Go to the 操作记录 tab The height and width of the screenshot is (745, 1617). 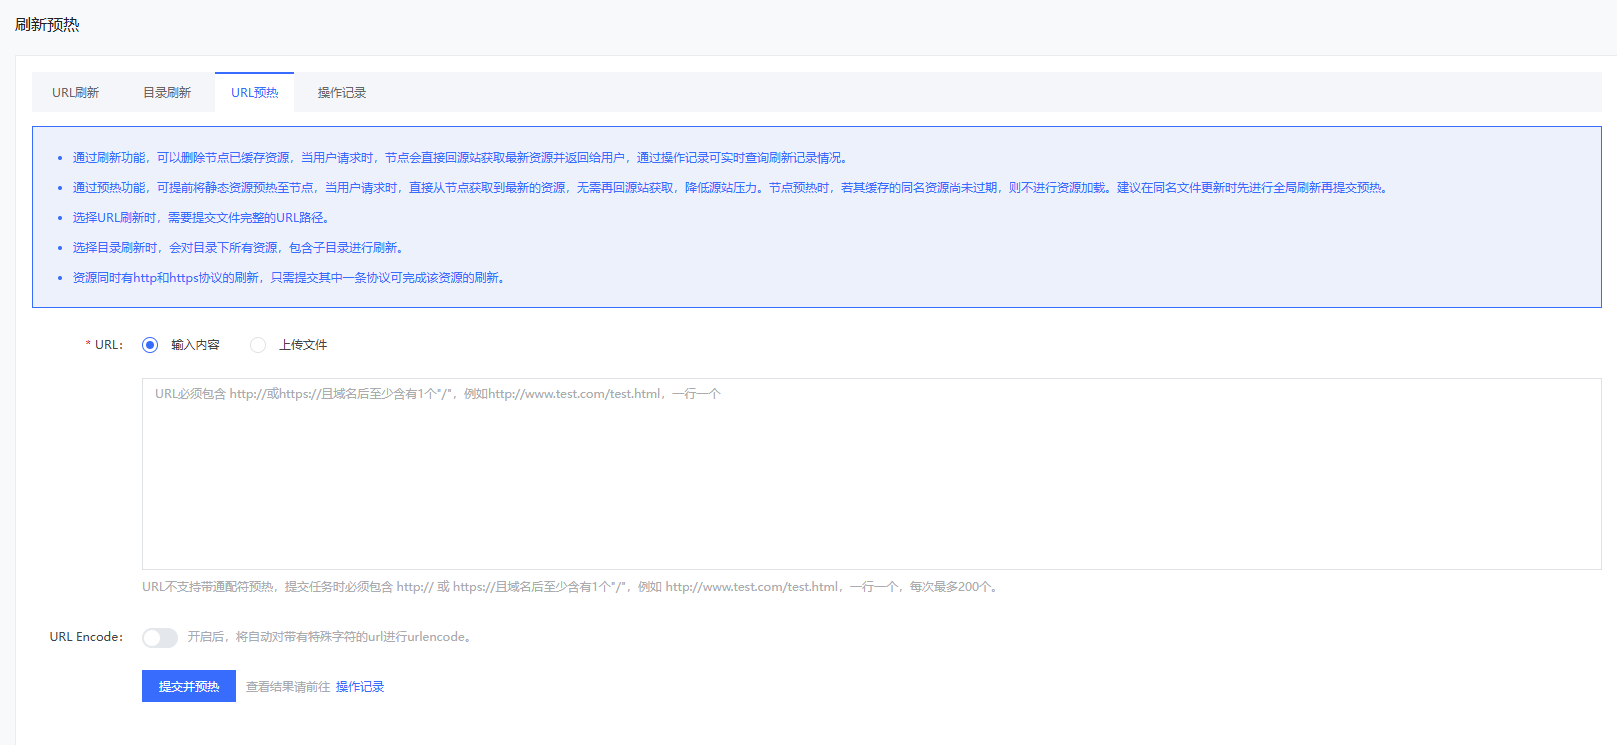[341, 92]
